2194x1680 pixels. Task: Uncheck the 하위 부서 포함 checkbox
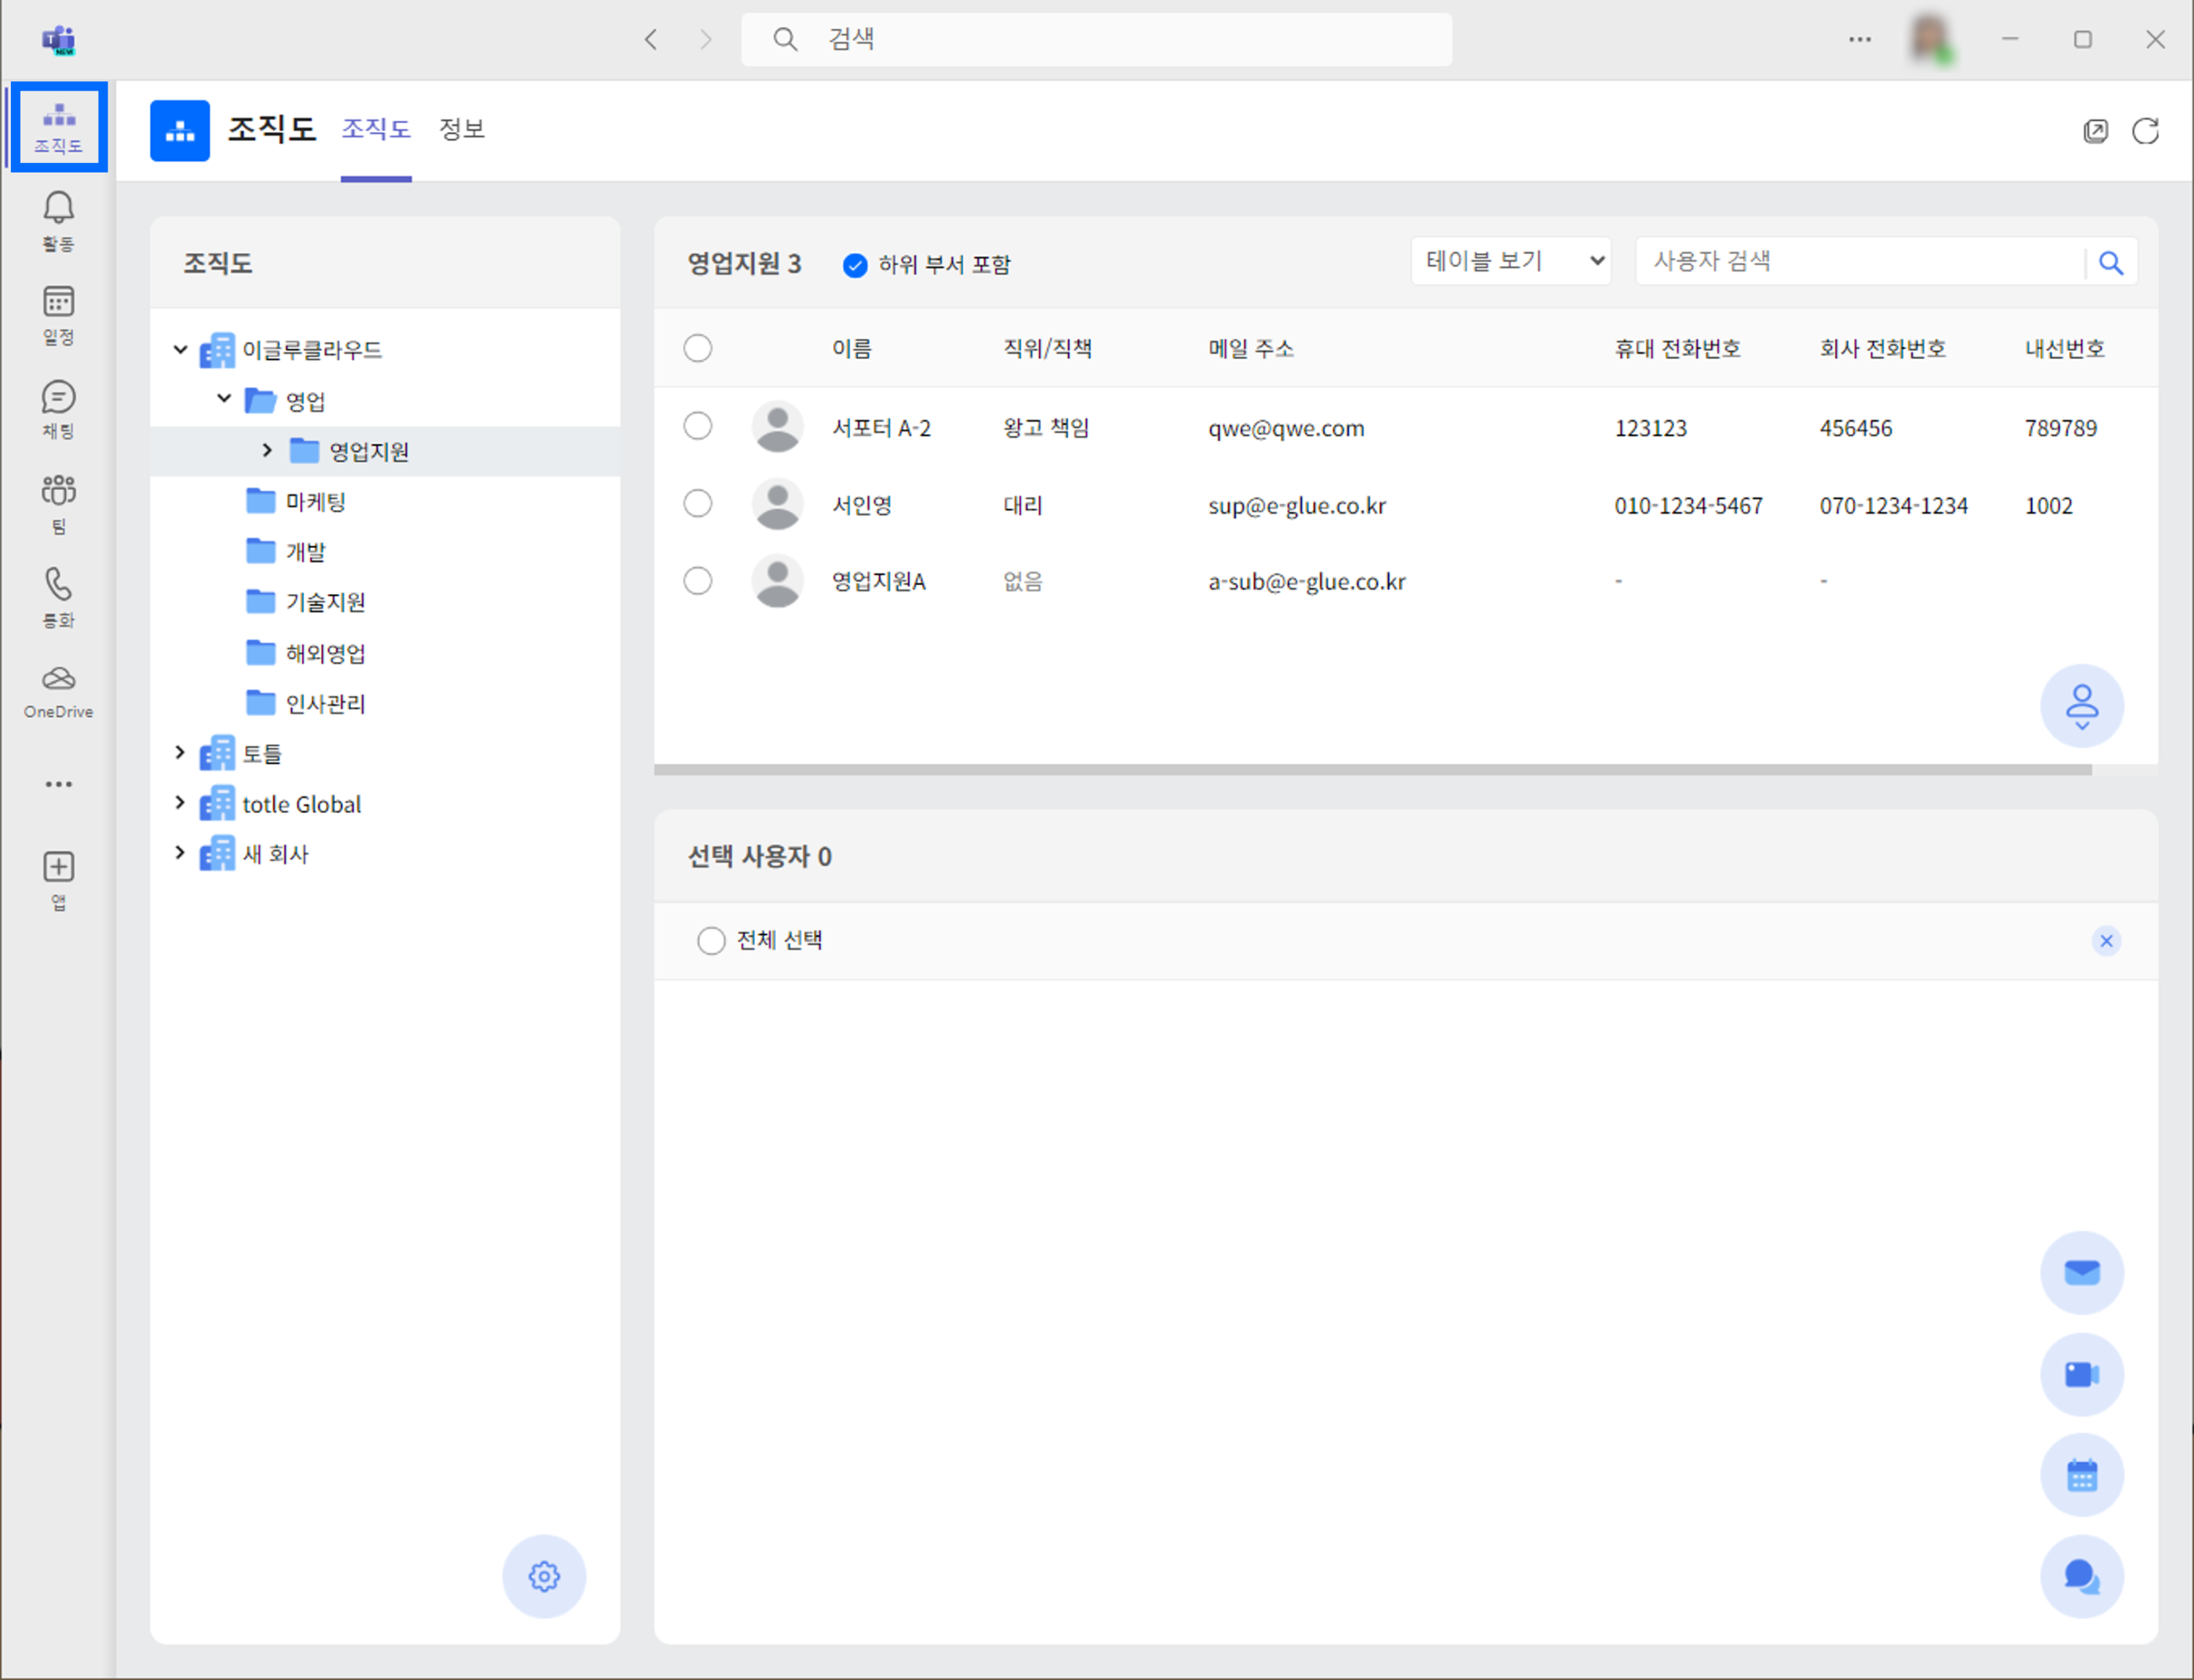[855, 265]
